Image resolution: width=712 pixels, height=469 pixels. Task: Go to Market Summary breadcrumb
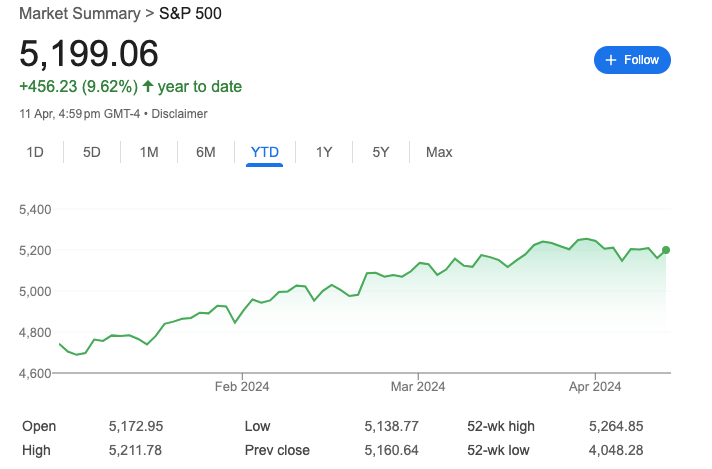point(80,14)
